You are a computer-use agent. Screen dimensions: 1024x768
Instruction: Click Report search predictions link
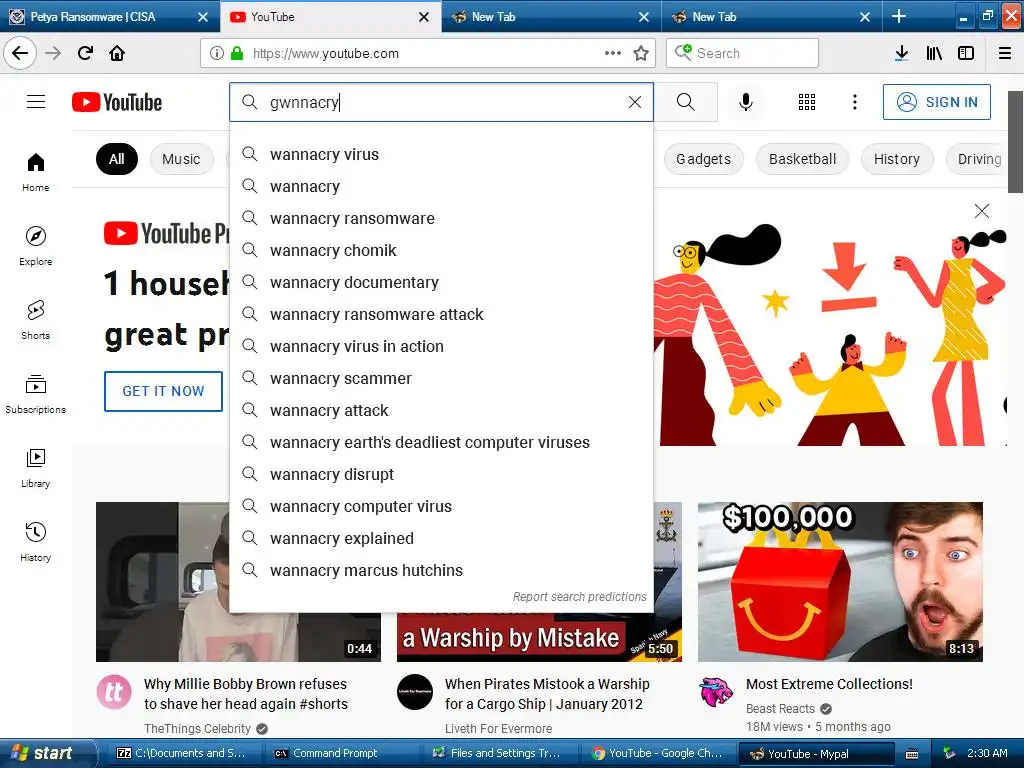click(579, 597)
